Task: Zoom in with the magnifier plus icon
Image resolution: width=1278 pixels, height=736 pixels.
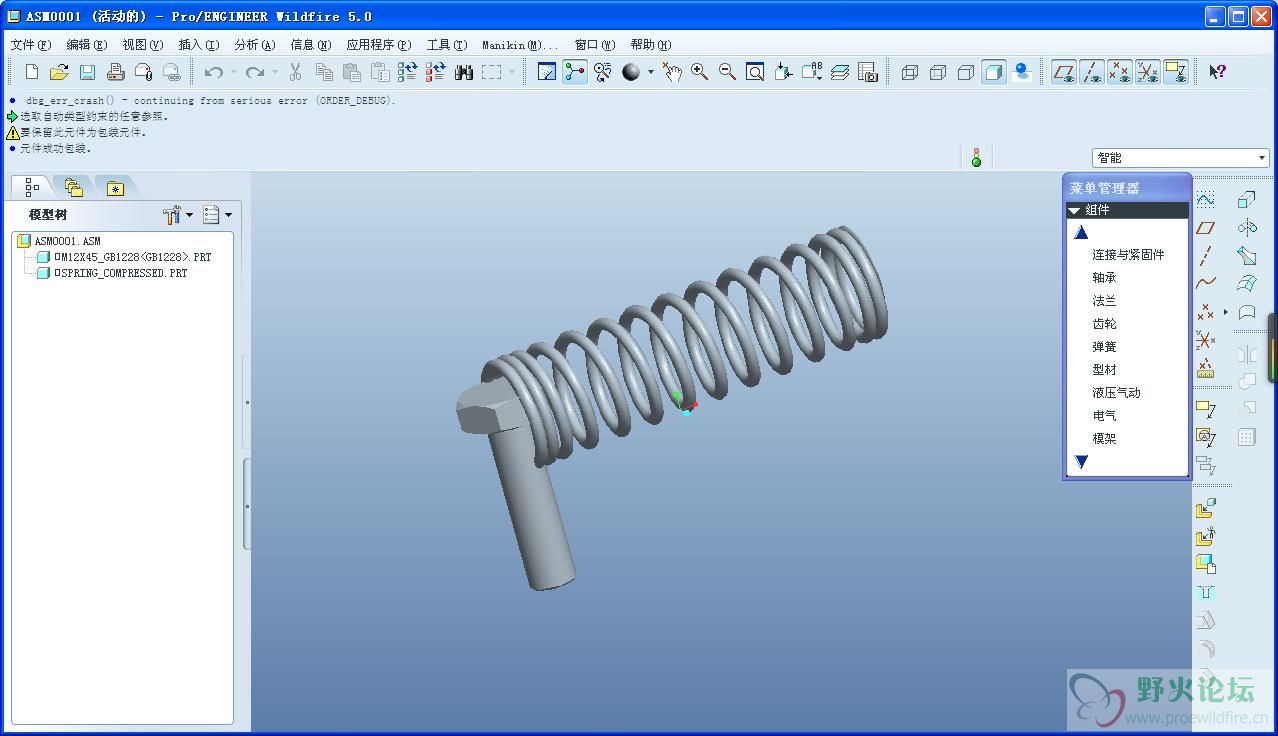Action: point(699,72)
